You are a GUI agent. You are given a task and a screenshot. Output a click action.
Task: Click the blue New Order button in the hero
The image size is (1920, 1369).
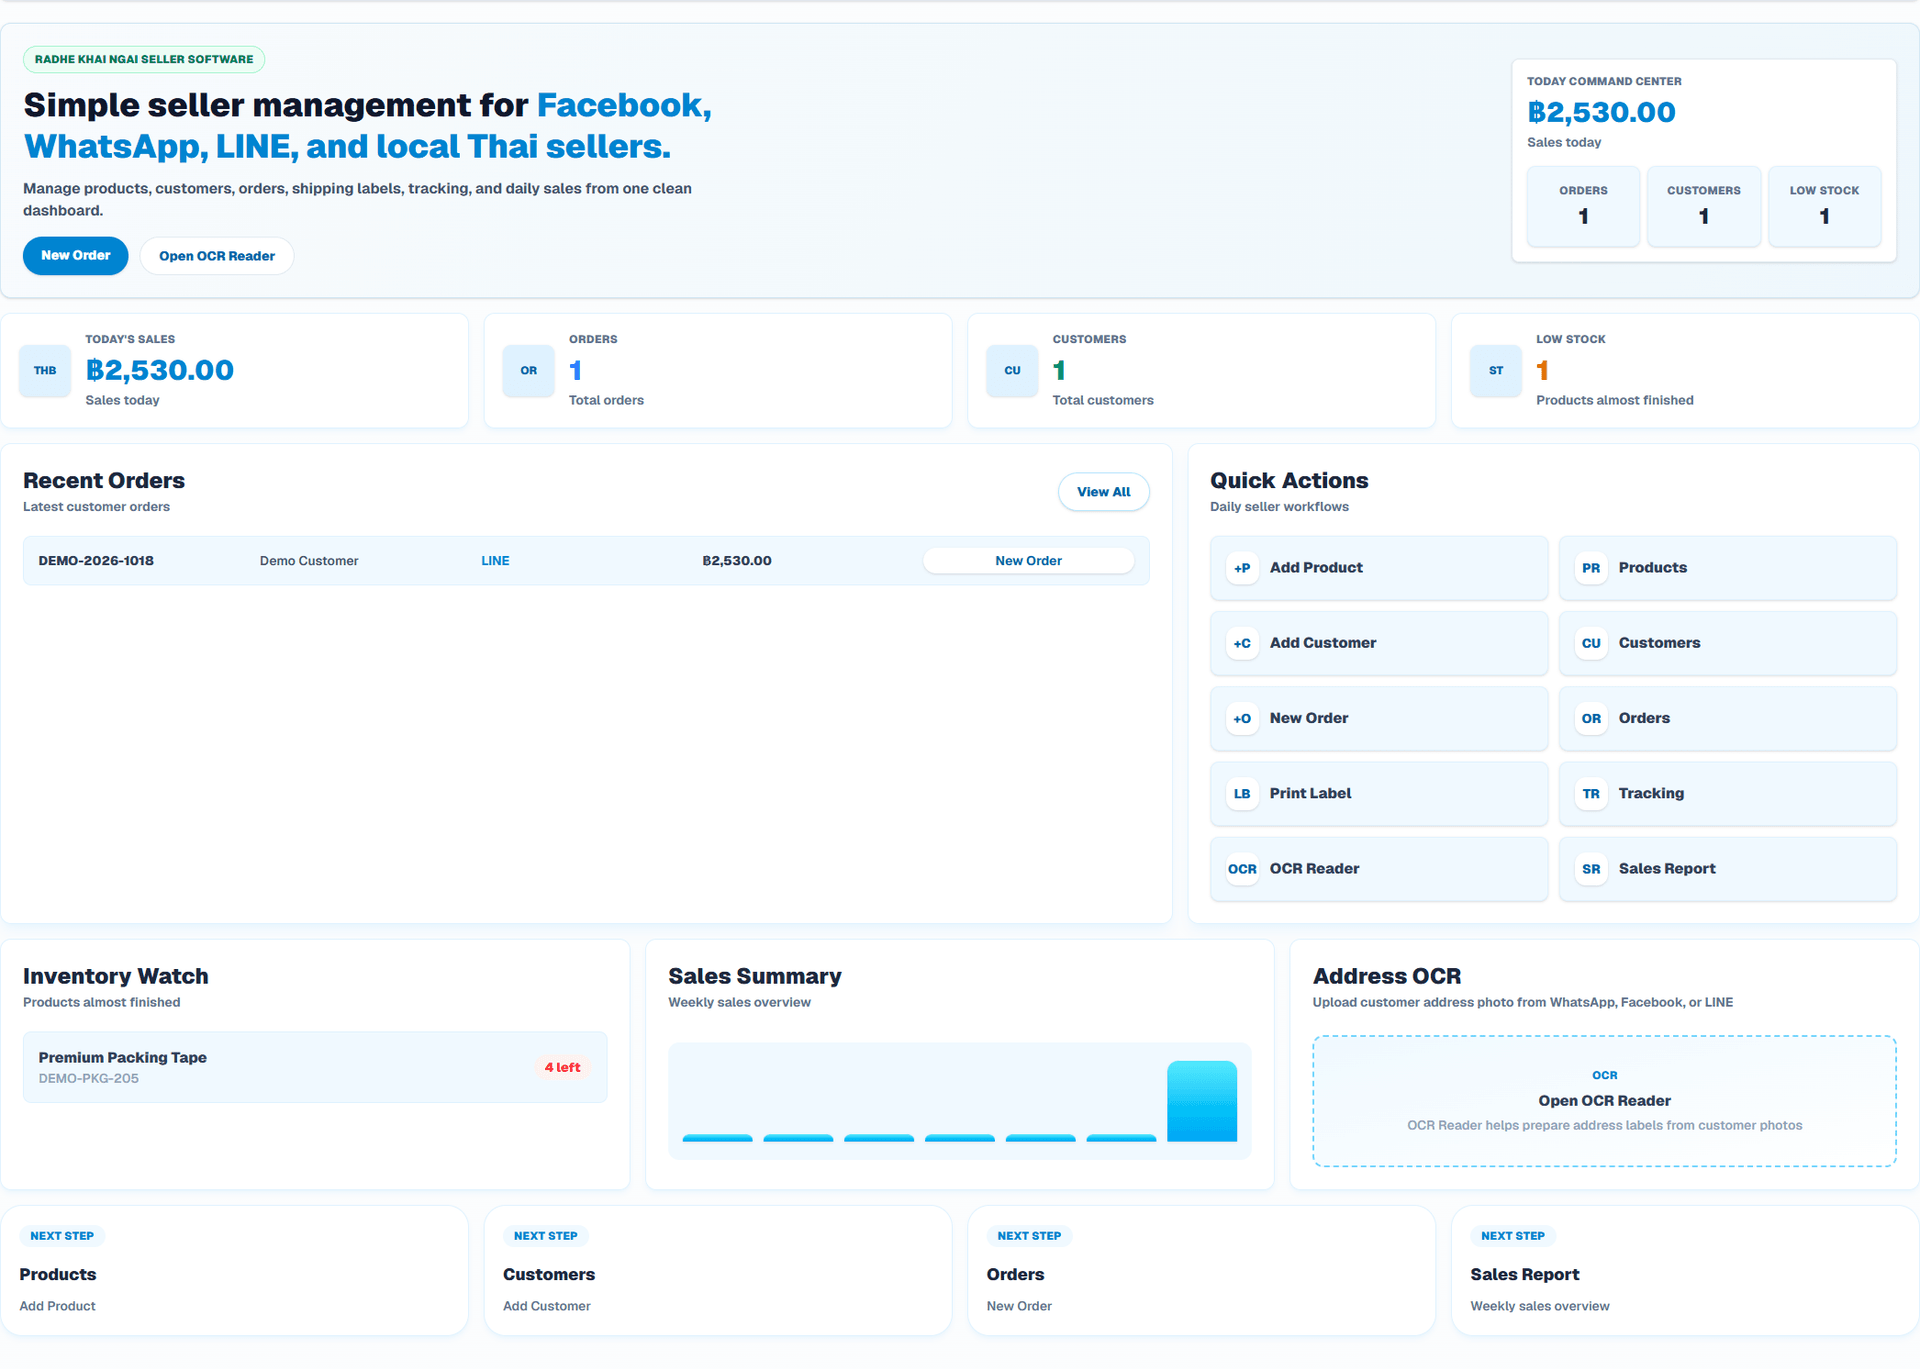(76, 256)
